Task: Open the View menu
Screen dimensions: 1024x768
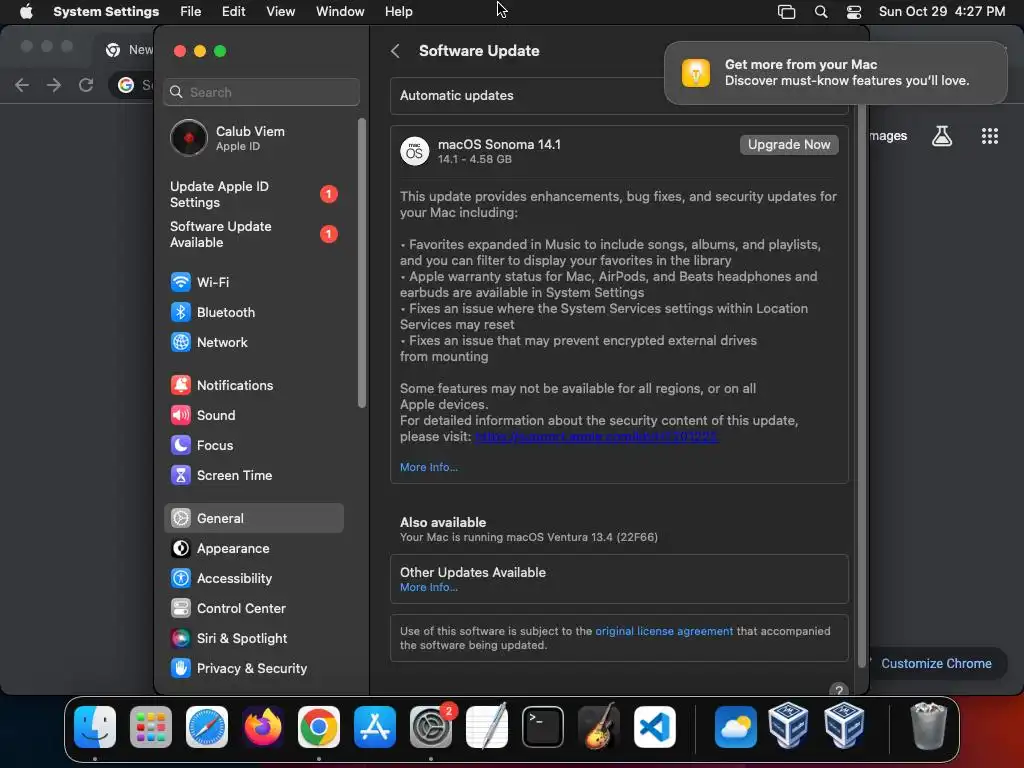Action: point(280,12)
